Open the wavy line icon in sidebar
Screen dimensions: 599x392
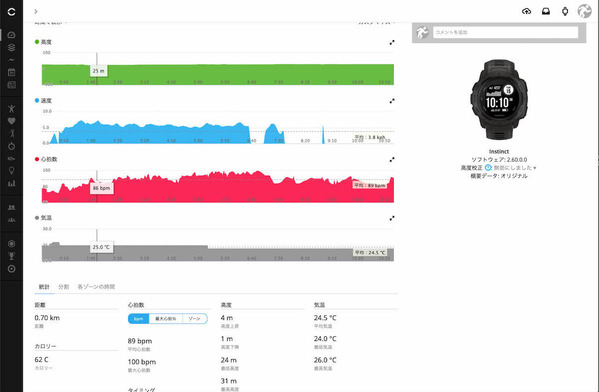click(11, 60)
